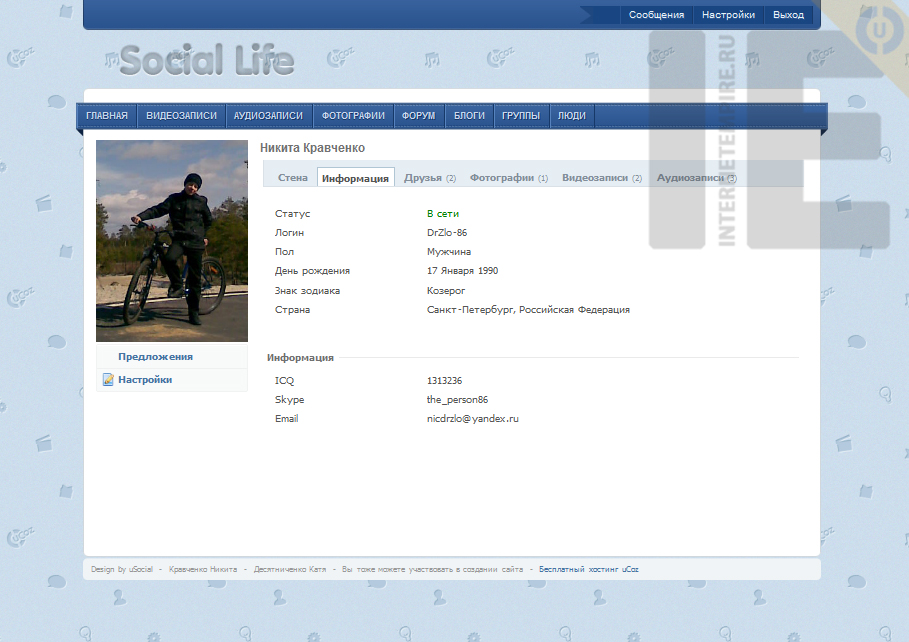
Task: Click the Статус label
Action: coord(292,213)
